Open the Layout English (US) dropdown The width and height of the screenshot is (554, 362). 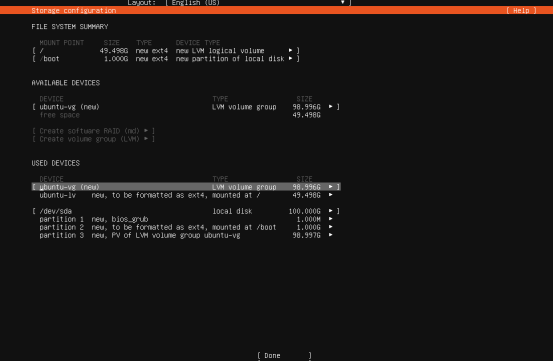click(258, 3)
